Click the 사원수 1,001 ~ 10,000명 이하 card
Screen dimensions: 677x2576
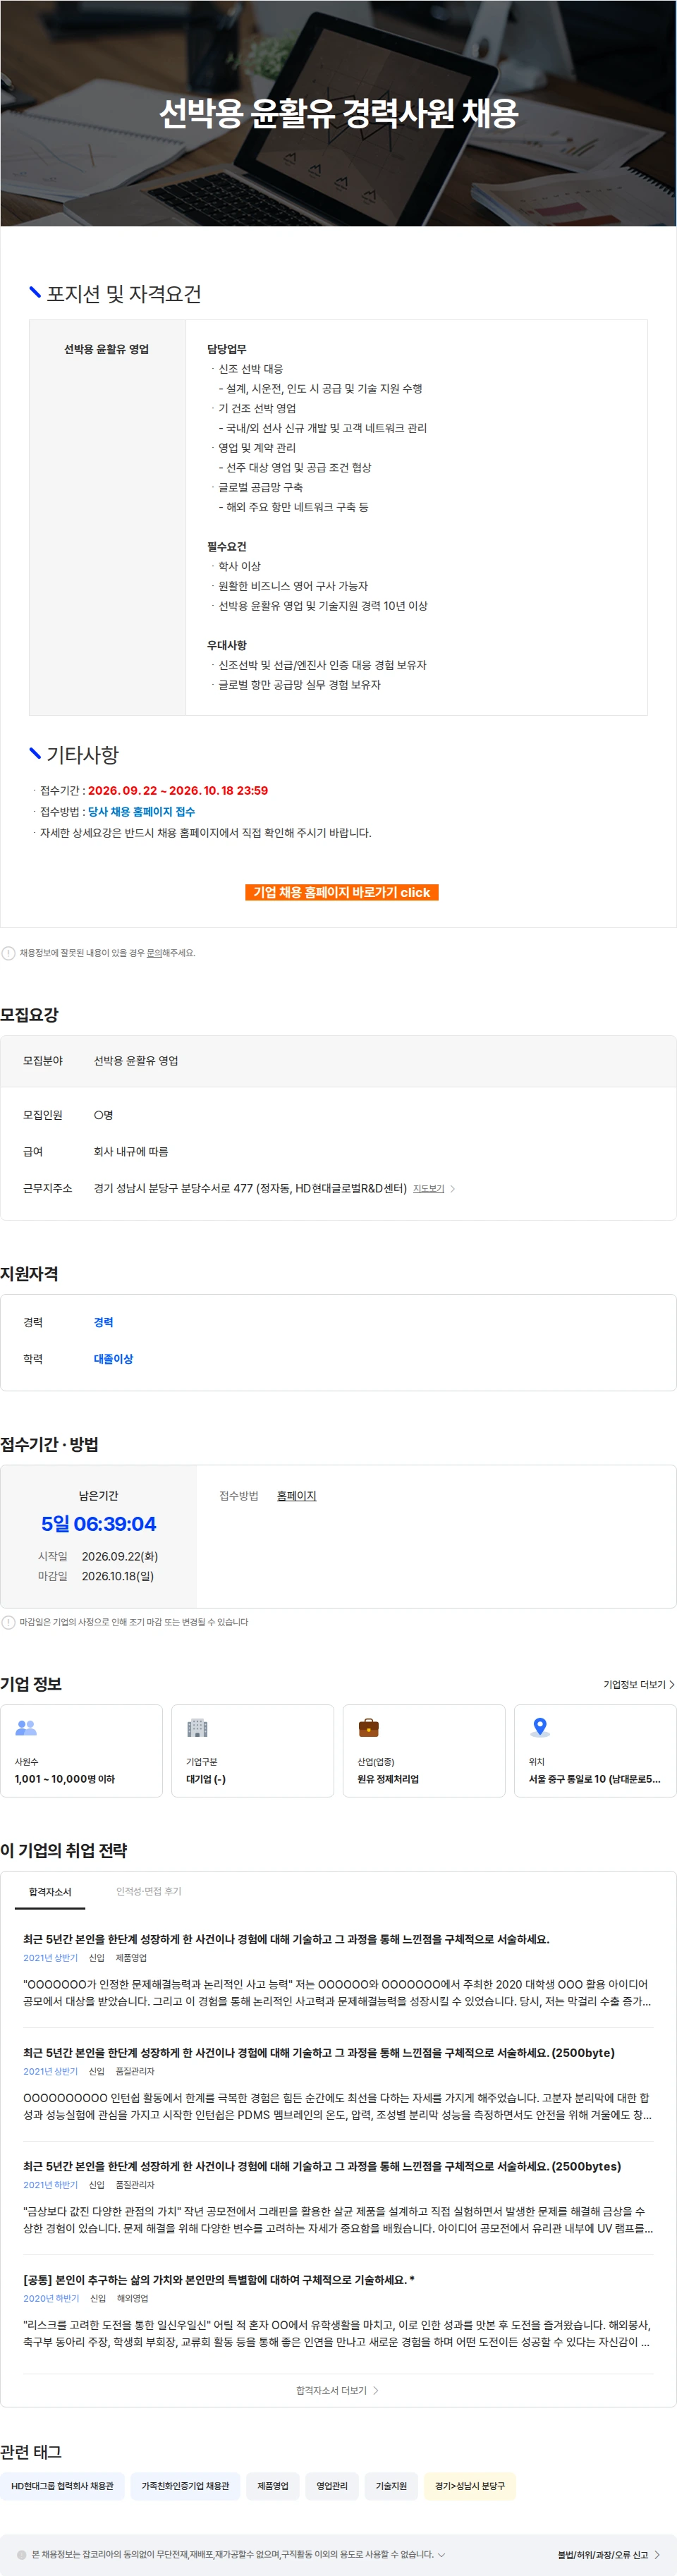click(x=81, y=1750)
